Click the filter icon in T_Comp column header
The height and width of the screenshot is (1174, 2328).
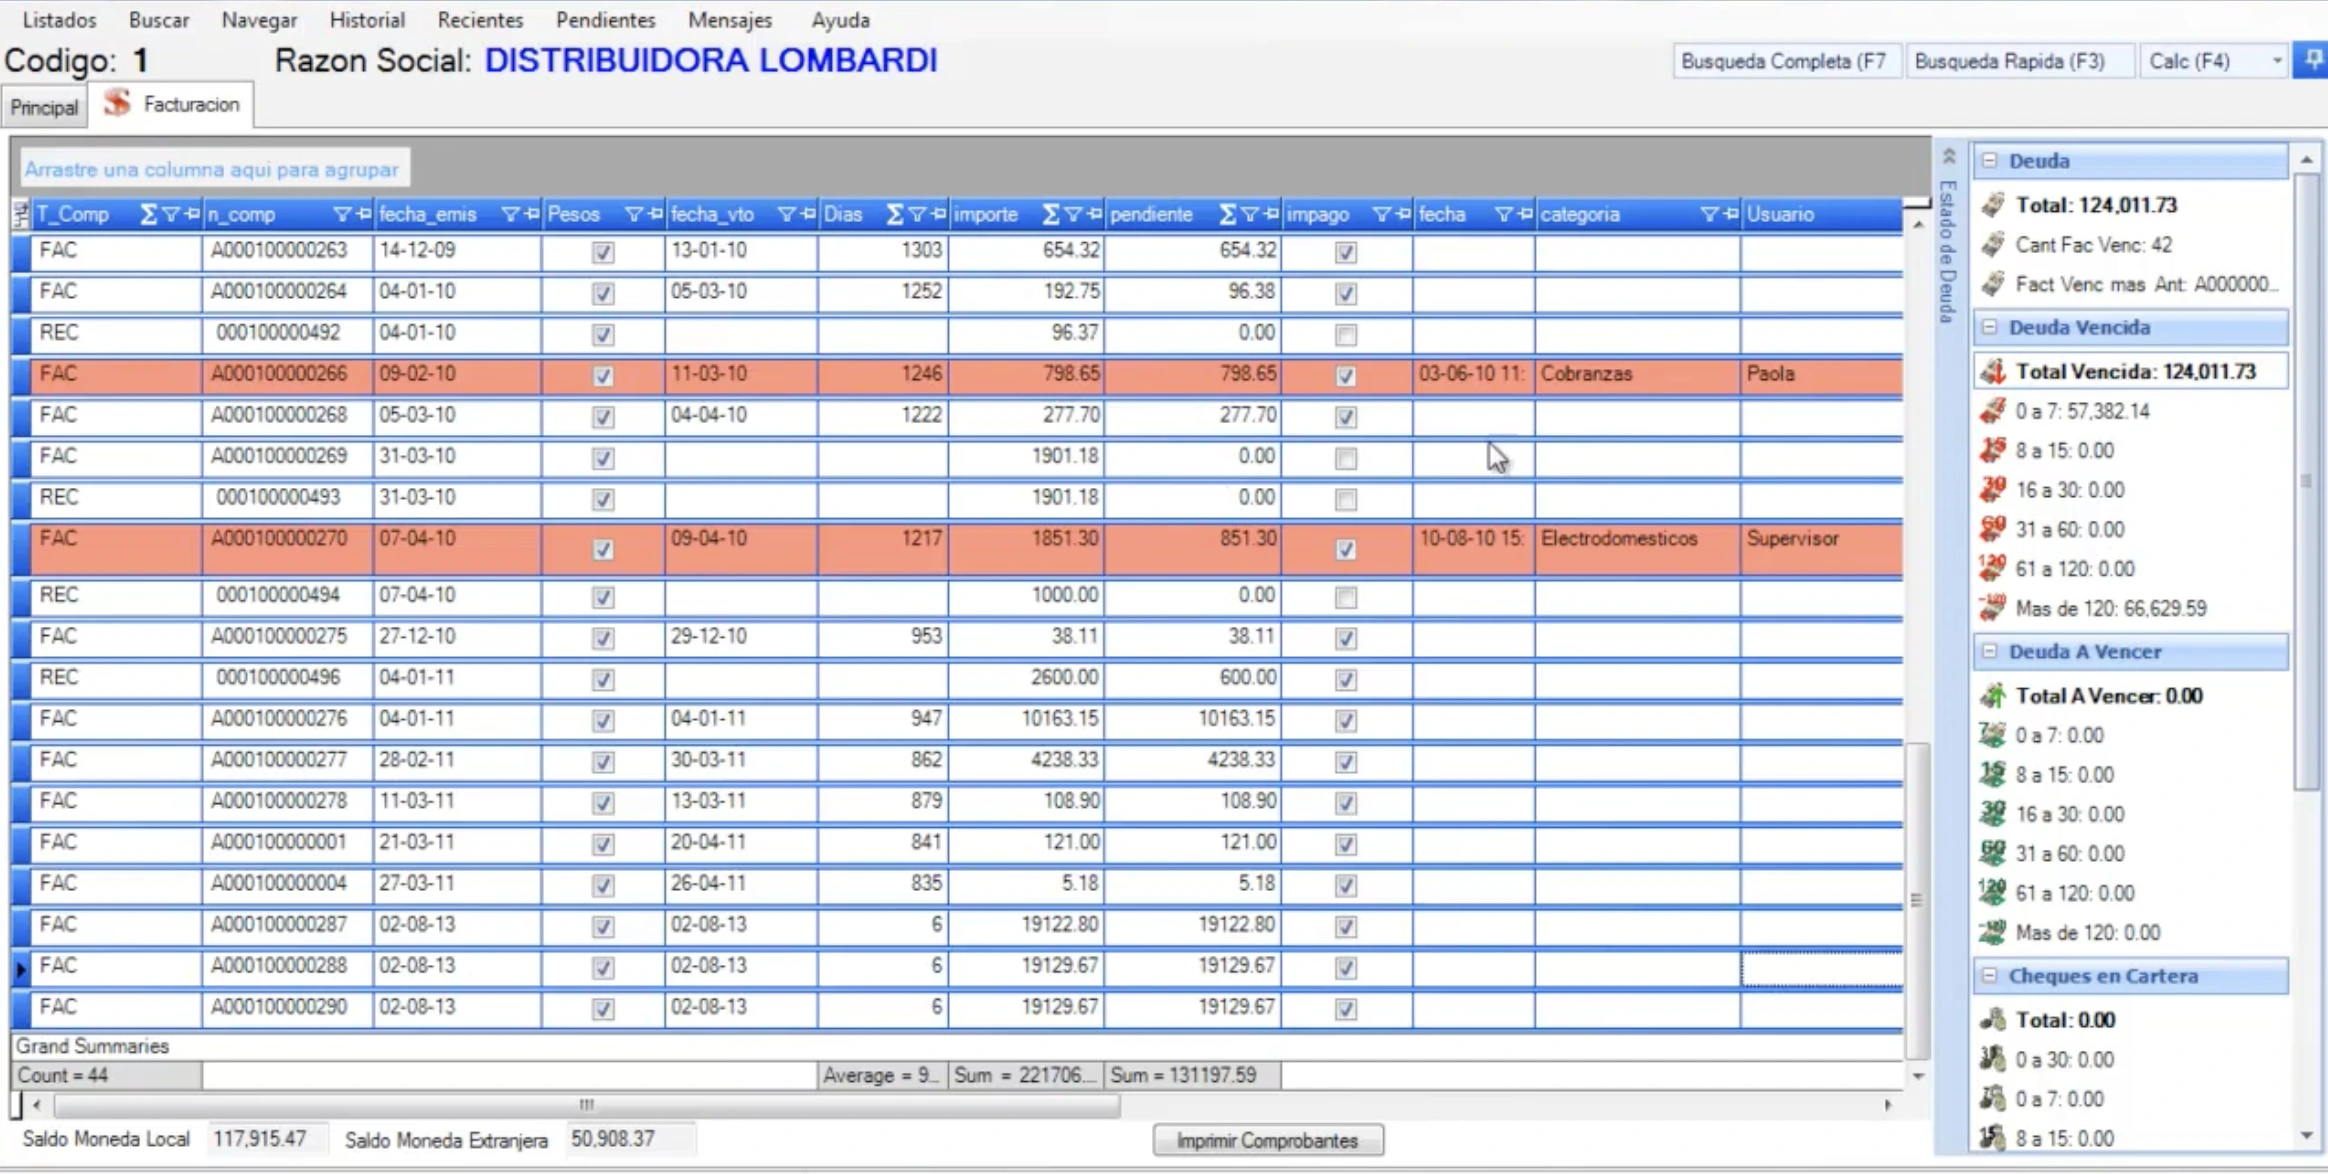point(171,214)
